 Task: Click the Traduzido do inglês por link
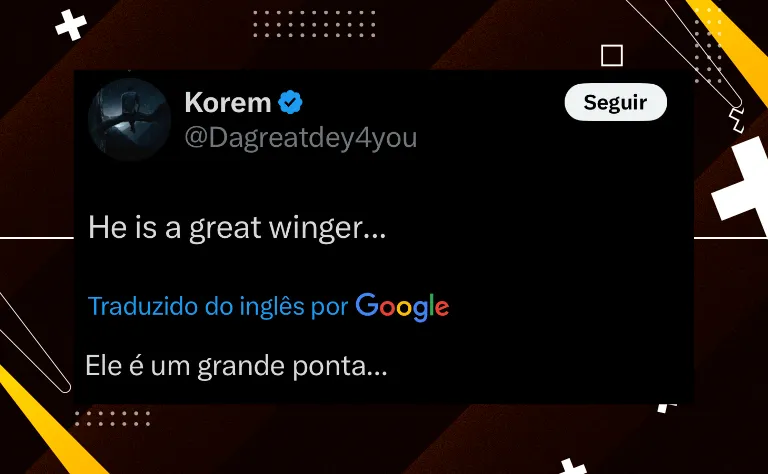218,307
